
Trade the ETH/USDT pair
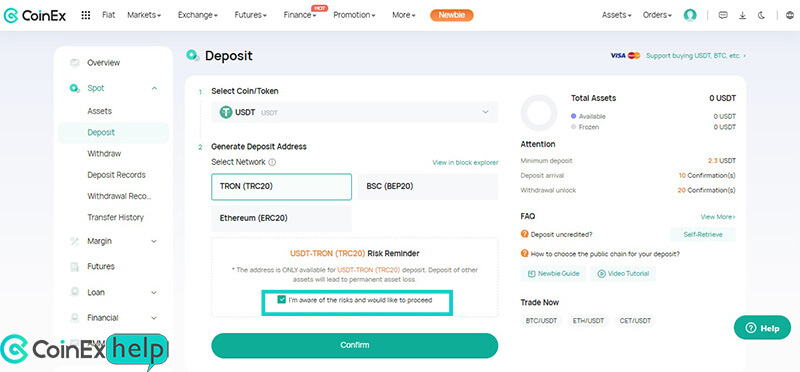pos(588,321)
